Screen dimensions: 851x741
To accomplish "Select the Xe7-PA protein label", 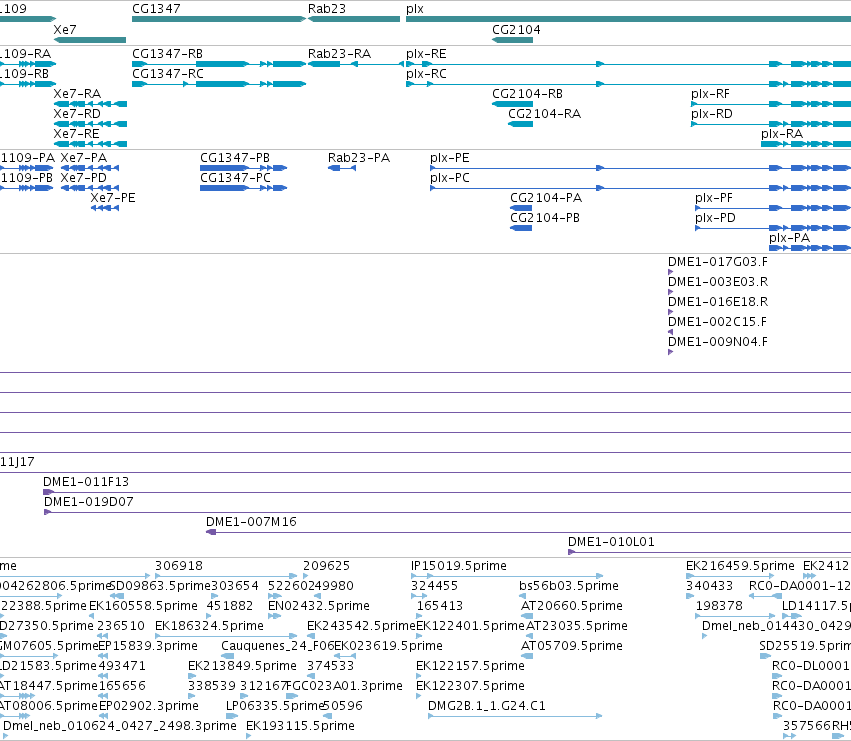I will pyautogui.click(x=84, y=157).
